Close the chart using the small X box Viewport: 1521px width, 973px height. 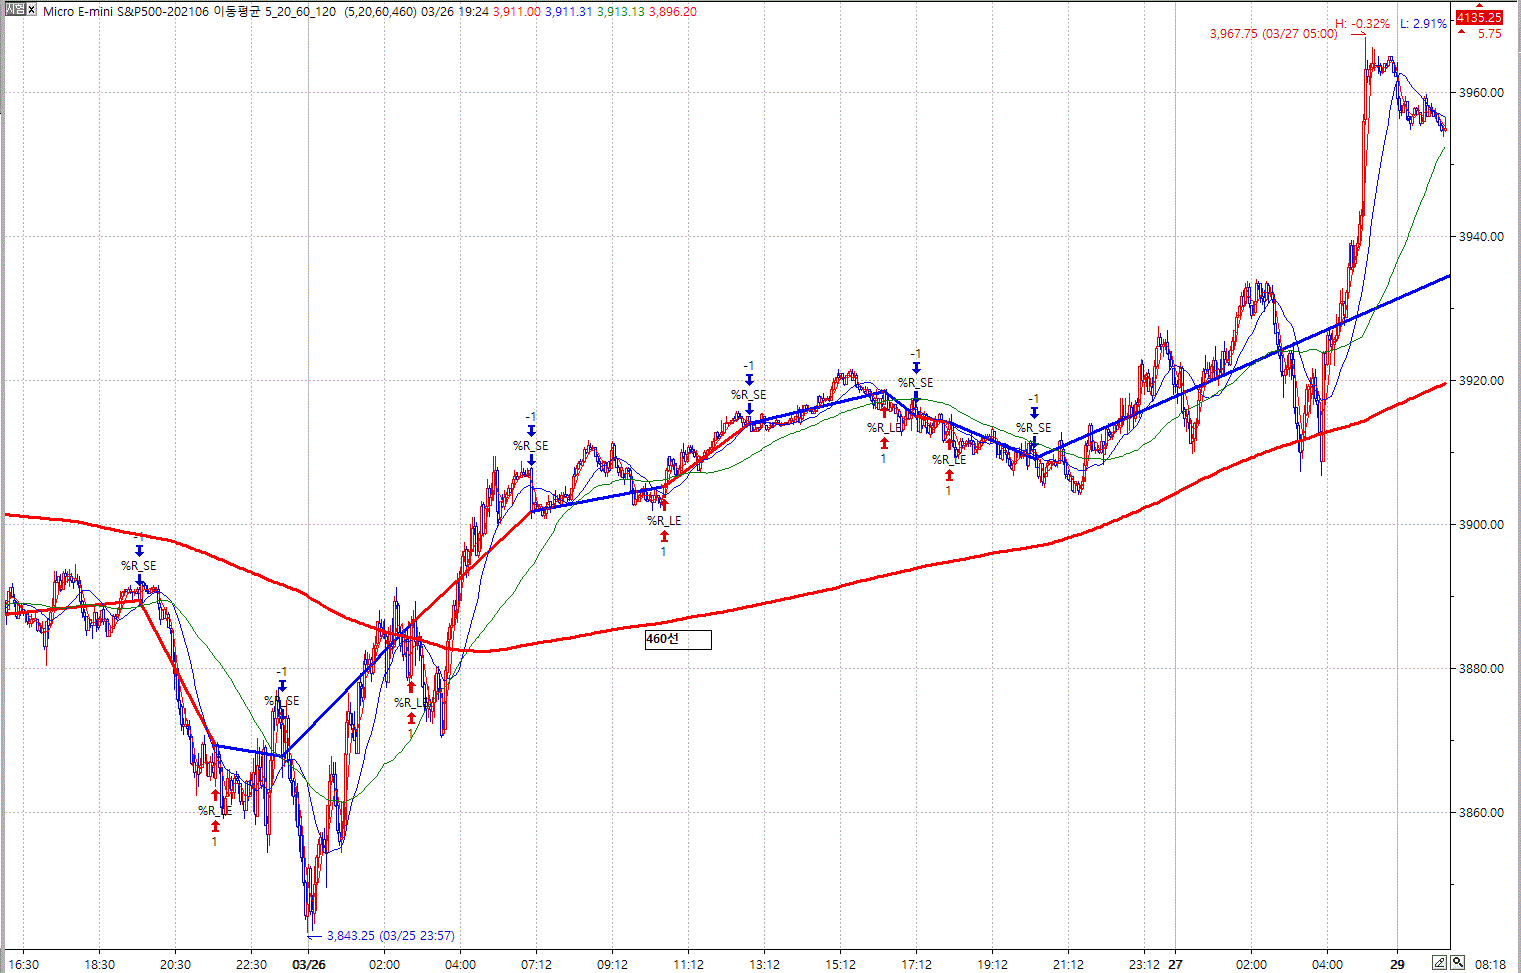pos(31,10)
